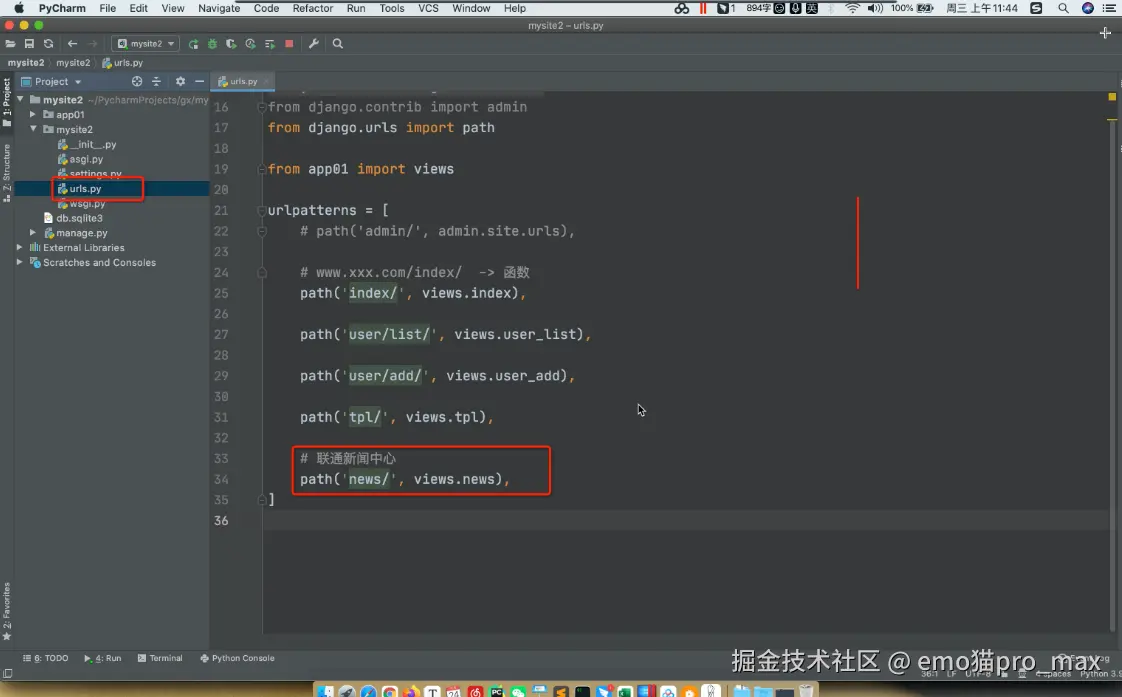Toggle the 1: Project tool window button
The width and height of the screenshot is (1122, 697).
point(6,102)
